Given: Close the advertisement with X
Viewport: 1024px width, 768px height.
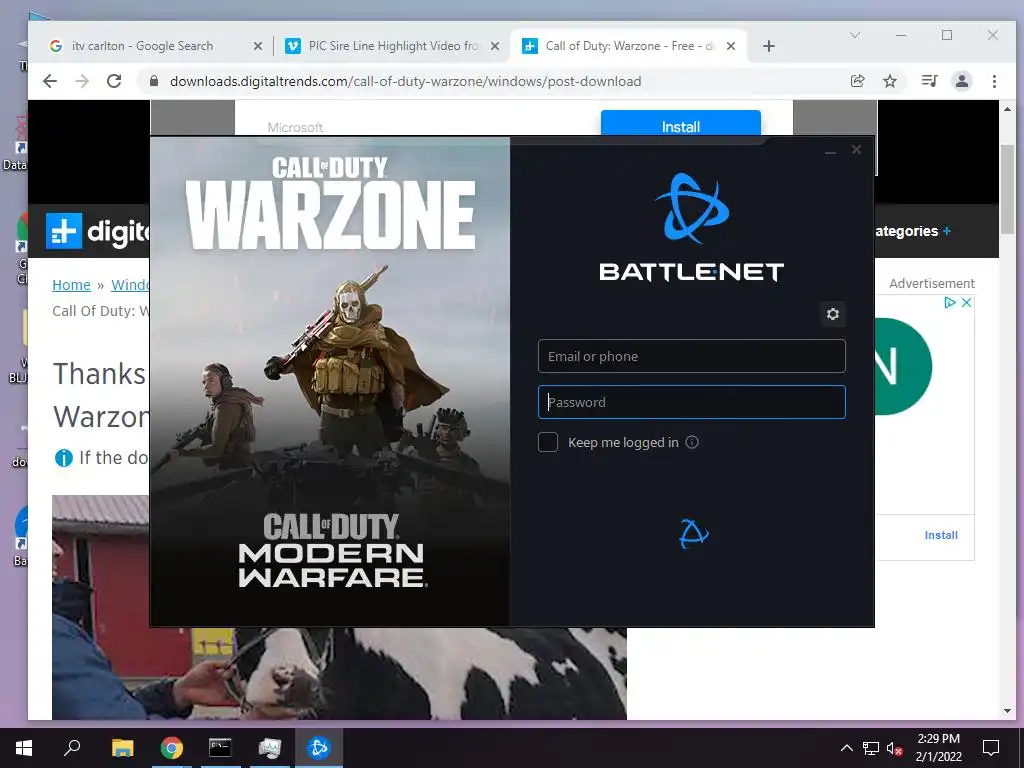Looking at the screenshot, I should (967, 302).
